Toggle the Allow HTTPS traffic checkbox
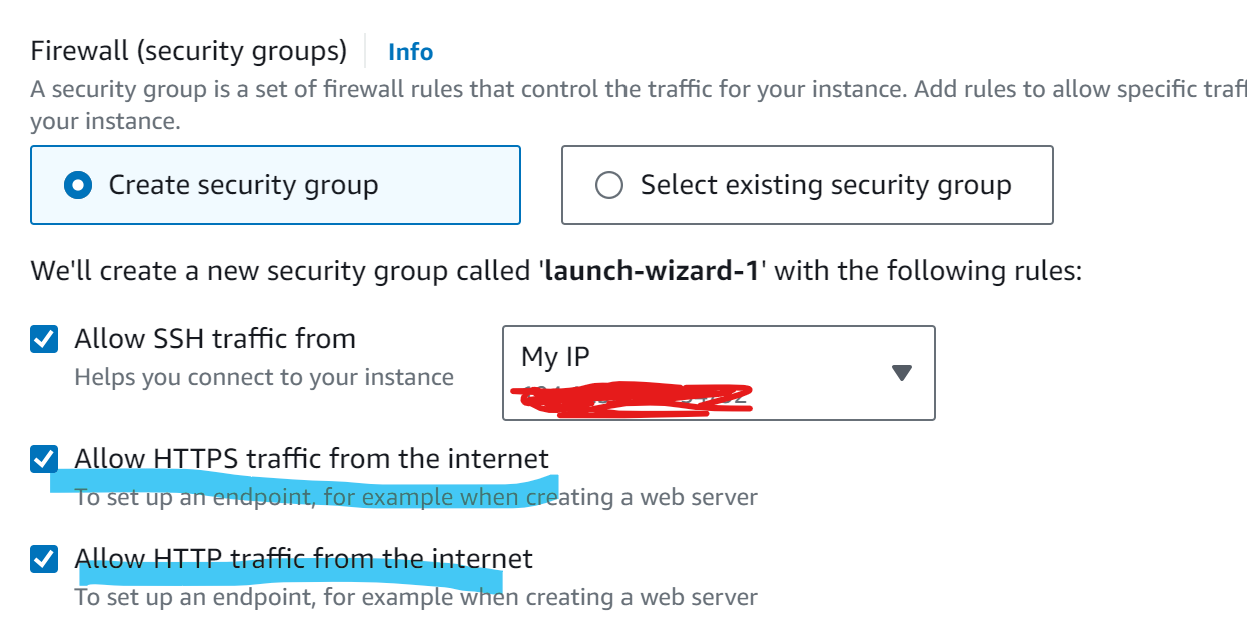 [44, 459]
